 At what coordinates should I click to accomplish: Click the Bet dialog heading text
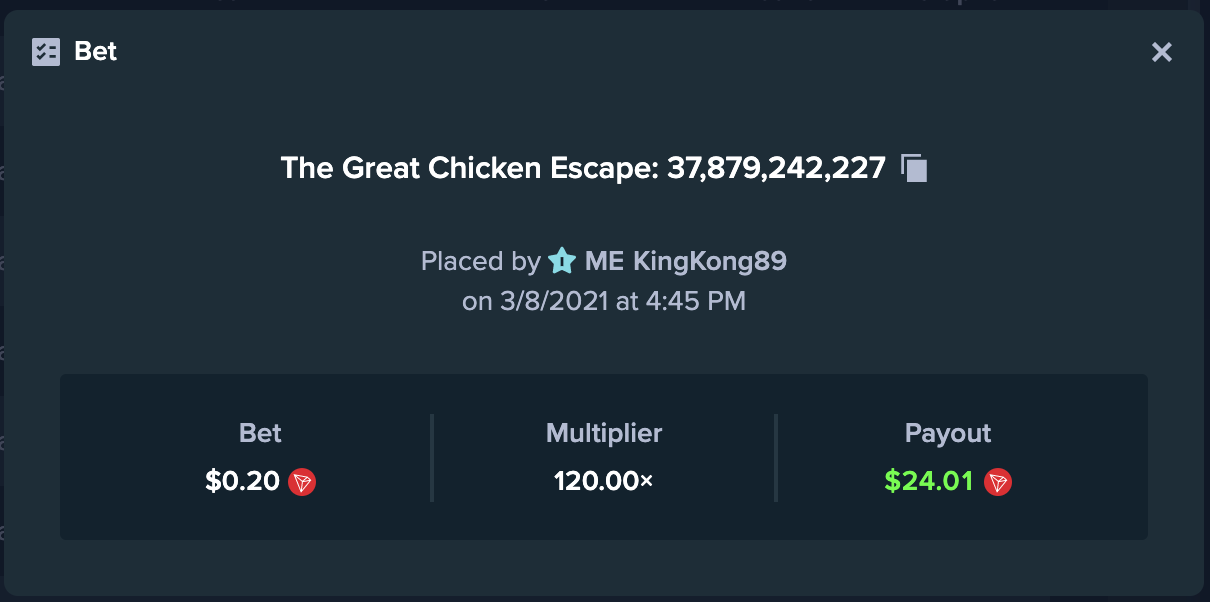coord(96,51)
